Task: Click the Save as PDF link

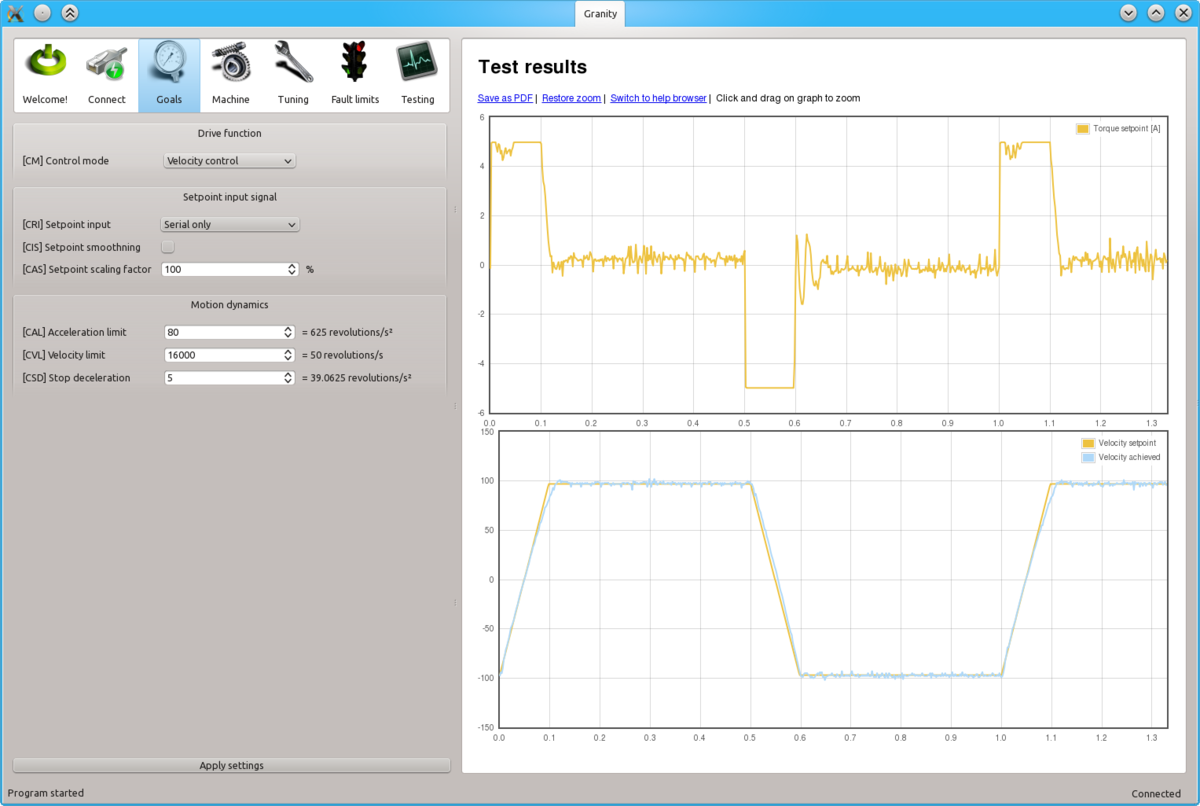Action: tap(504, 98)
